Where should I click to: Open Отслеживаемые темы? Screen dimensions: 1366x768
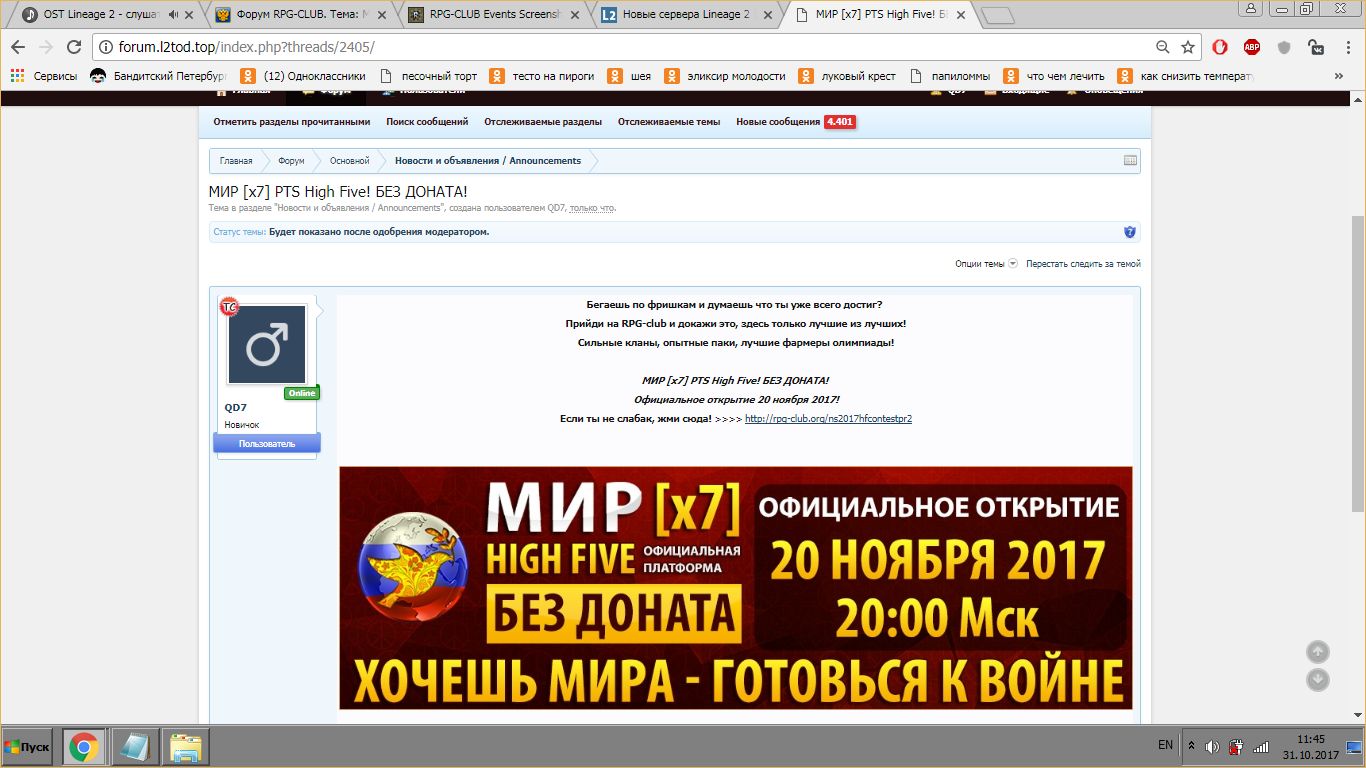669,122
